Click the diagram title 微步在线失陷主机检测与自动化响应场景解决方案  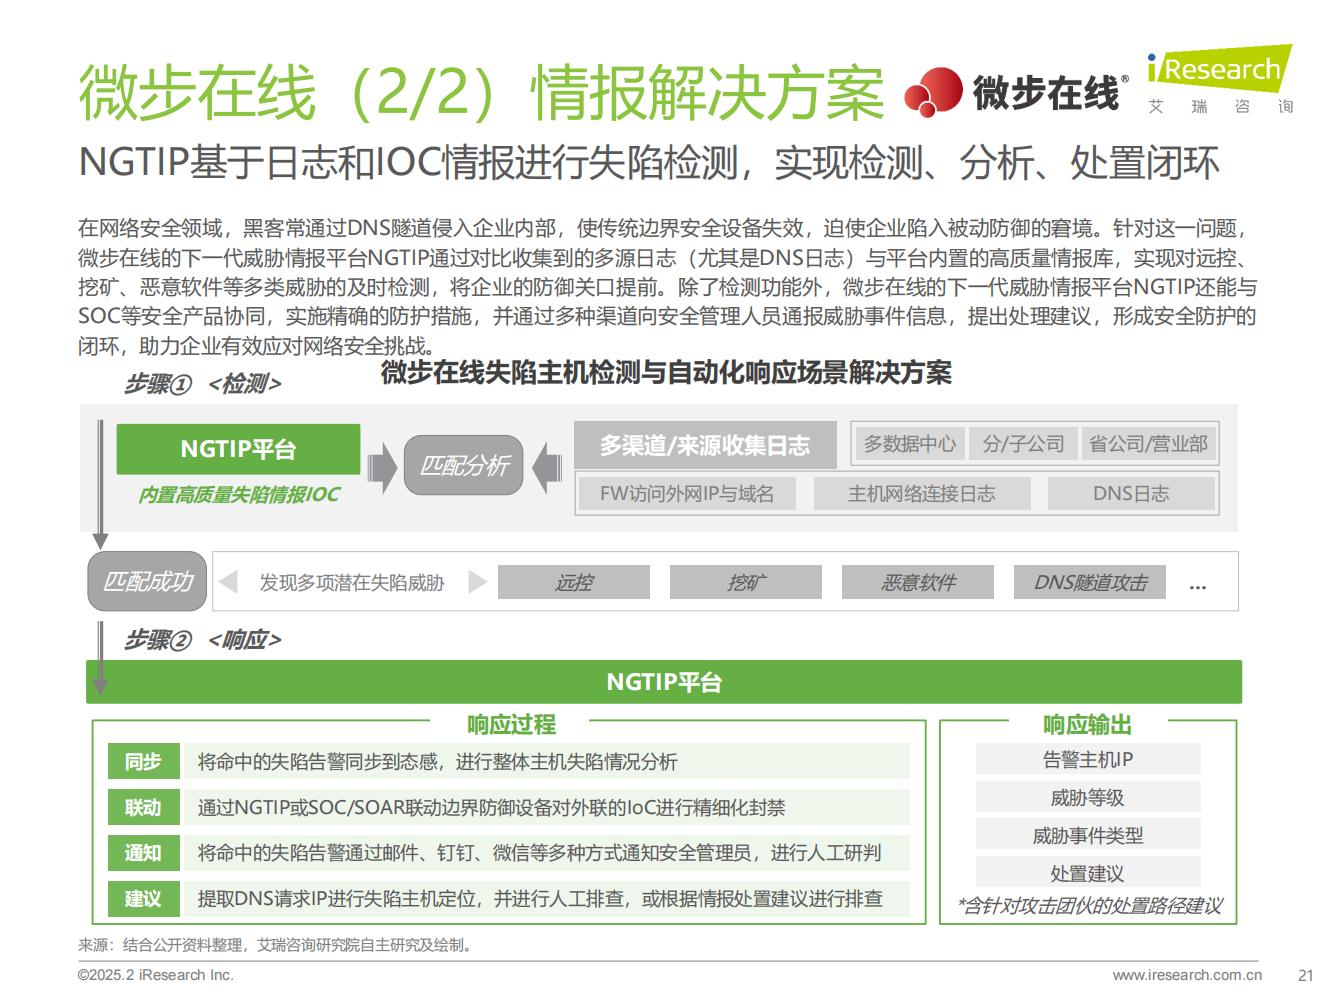point(666,373)
